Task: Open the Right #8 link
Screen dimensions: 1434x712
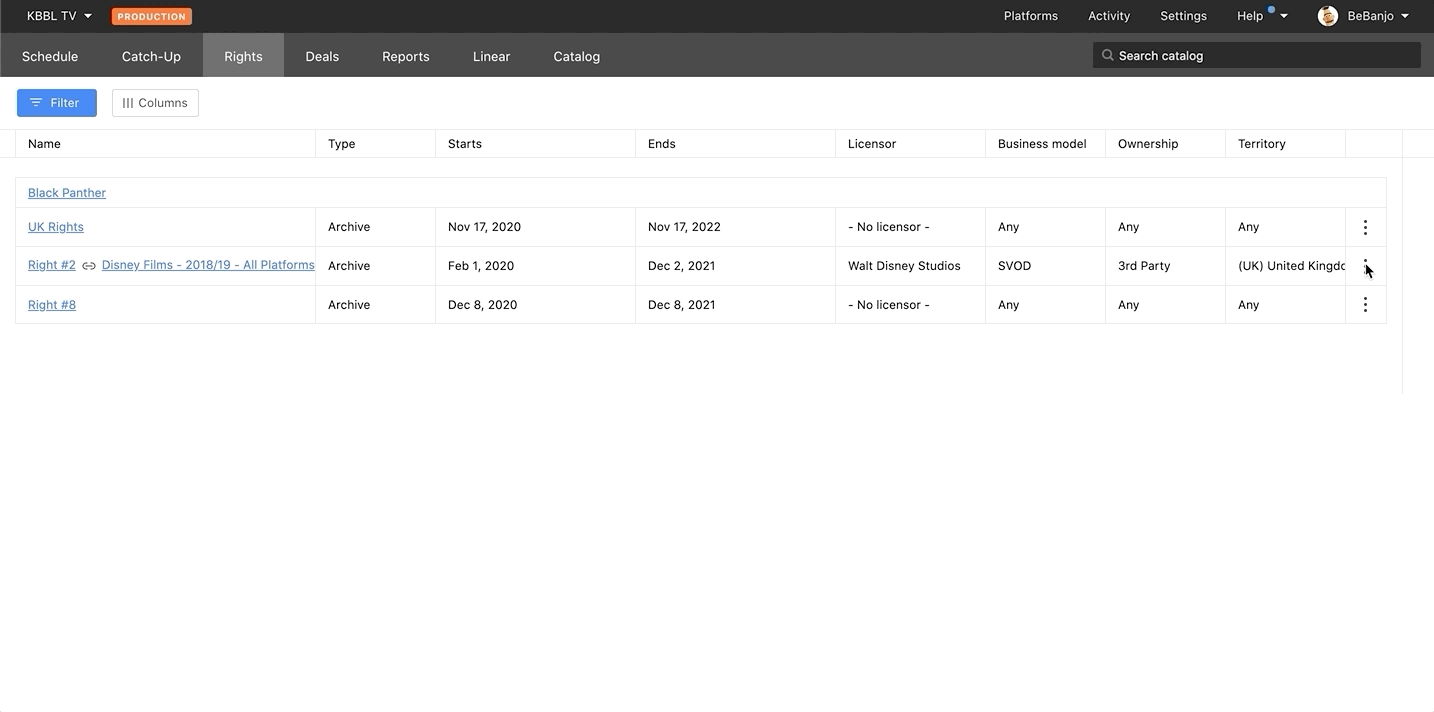Action: pyautogui.click(x=52, y=305)
